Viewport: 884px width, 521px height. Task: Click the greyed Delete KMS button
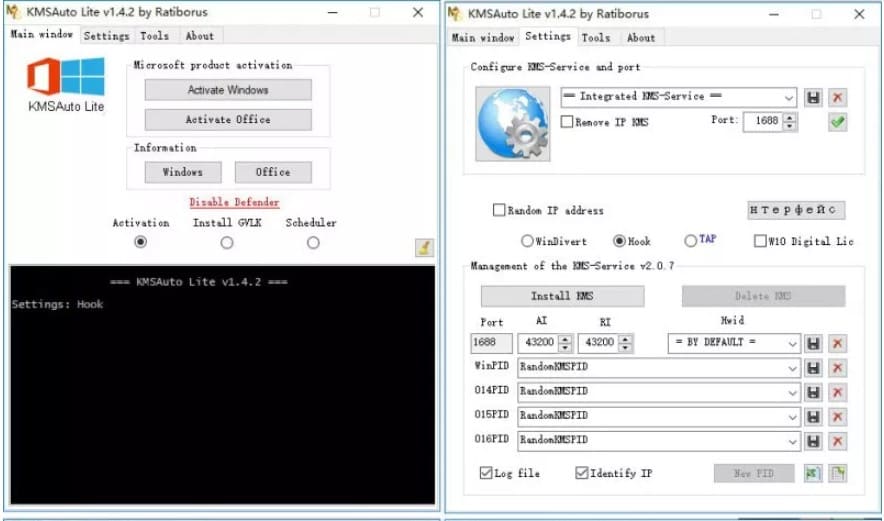763,296
